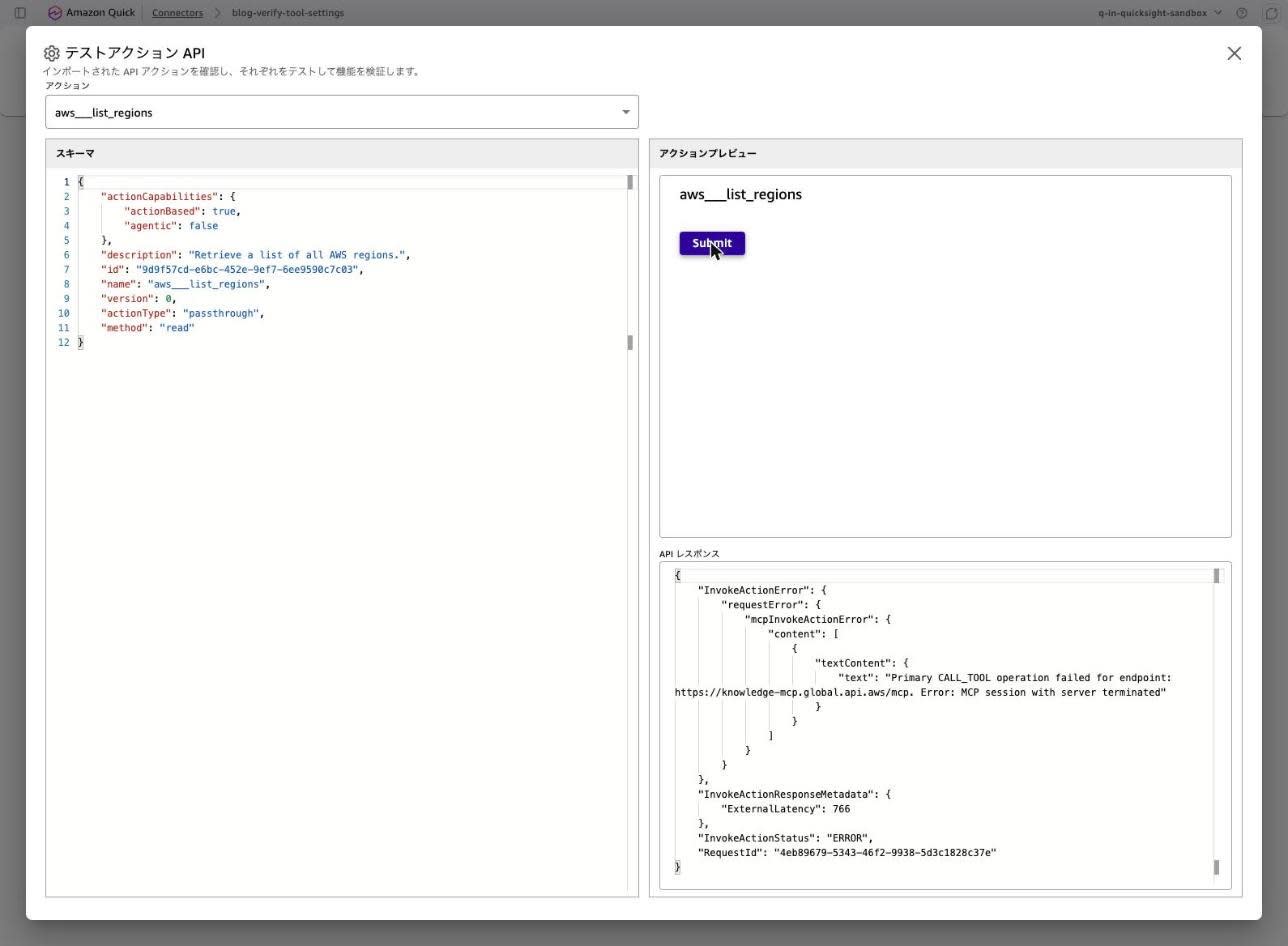Open the help question-mark icon
The width and height of the screenshot is (1288, 946).
tap(1242, 13)
